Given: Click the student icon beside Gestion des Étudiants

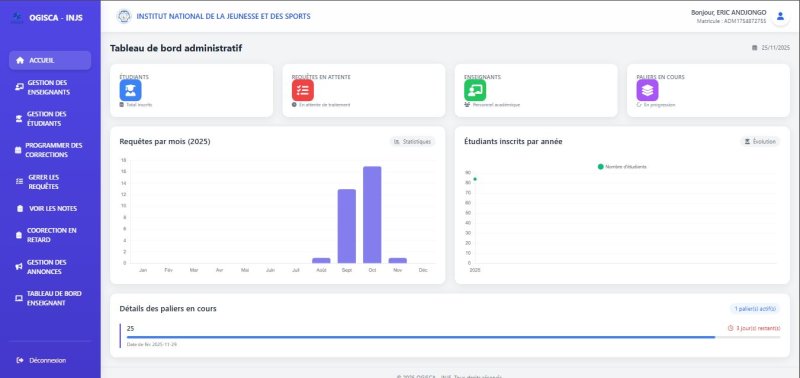Looking at the screenshot, I should [18, 119].
